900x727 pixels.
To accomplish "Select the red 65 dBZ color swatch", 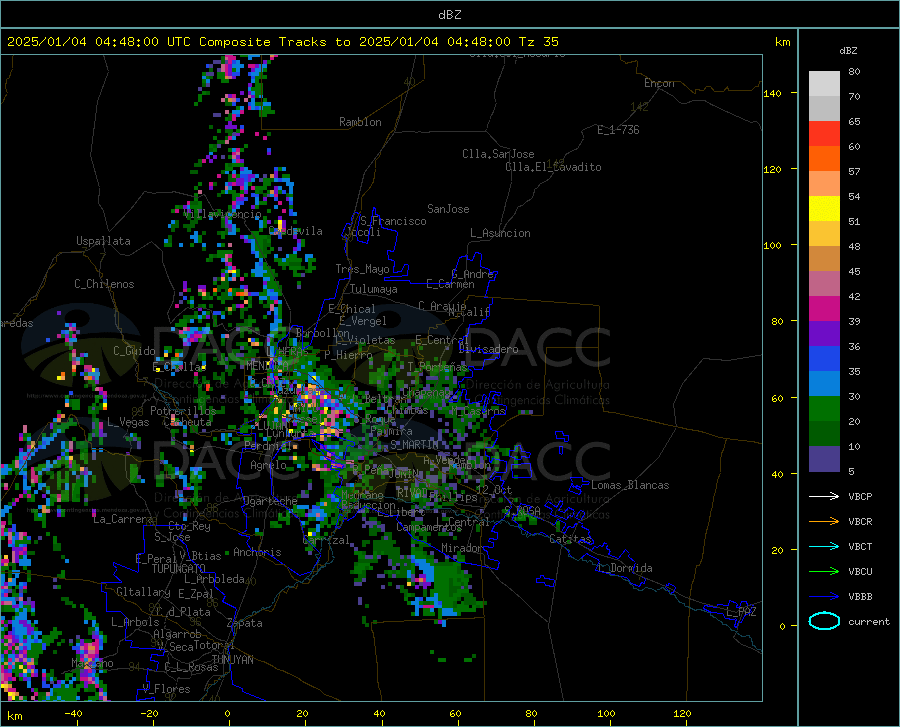I will (824, 134).
